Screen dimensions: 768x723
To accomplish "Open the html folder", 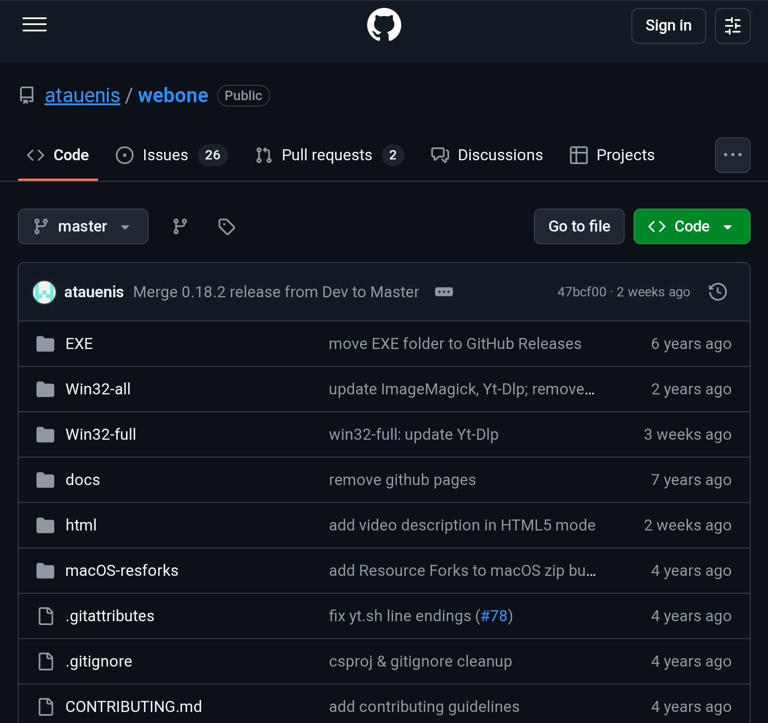I will (81, 525).
